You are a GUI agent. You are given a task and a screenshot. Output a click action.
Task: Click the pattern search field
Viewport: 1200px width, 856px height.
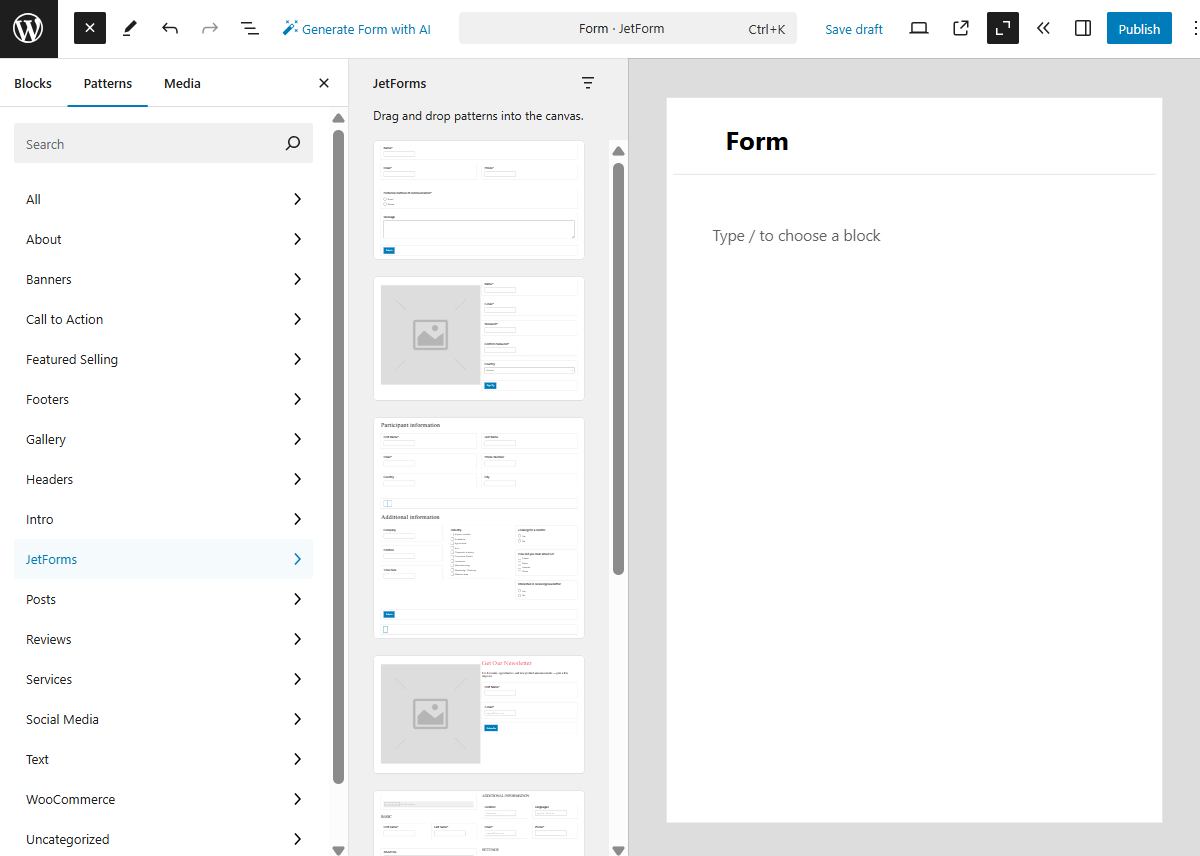(163, 143)
